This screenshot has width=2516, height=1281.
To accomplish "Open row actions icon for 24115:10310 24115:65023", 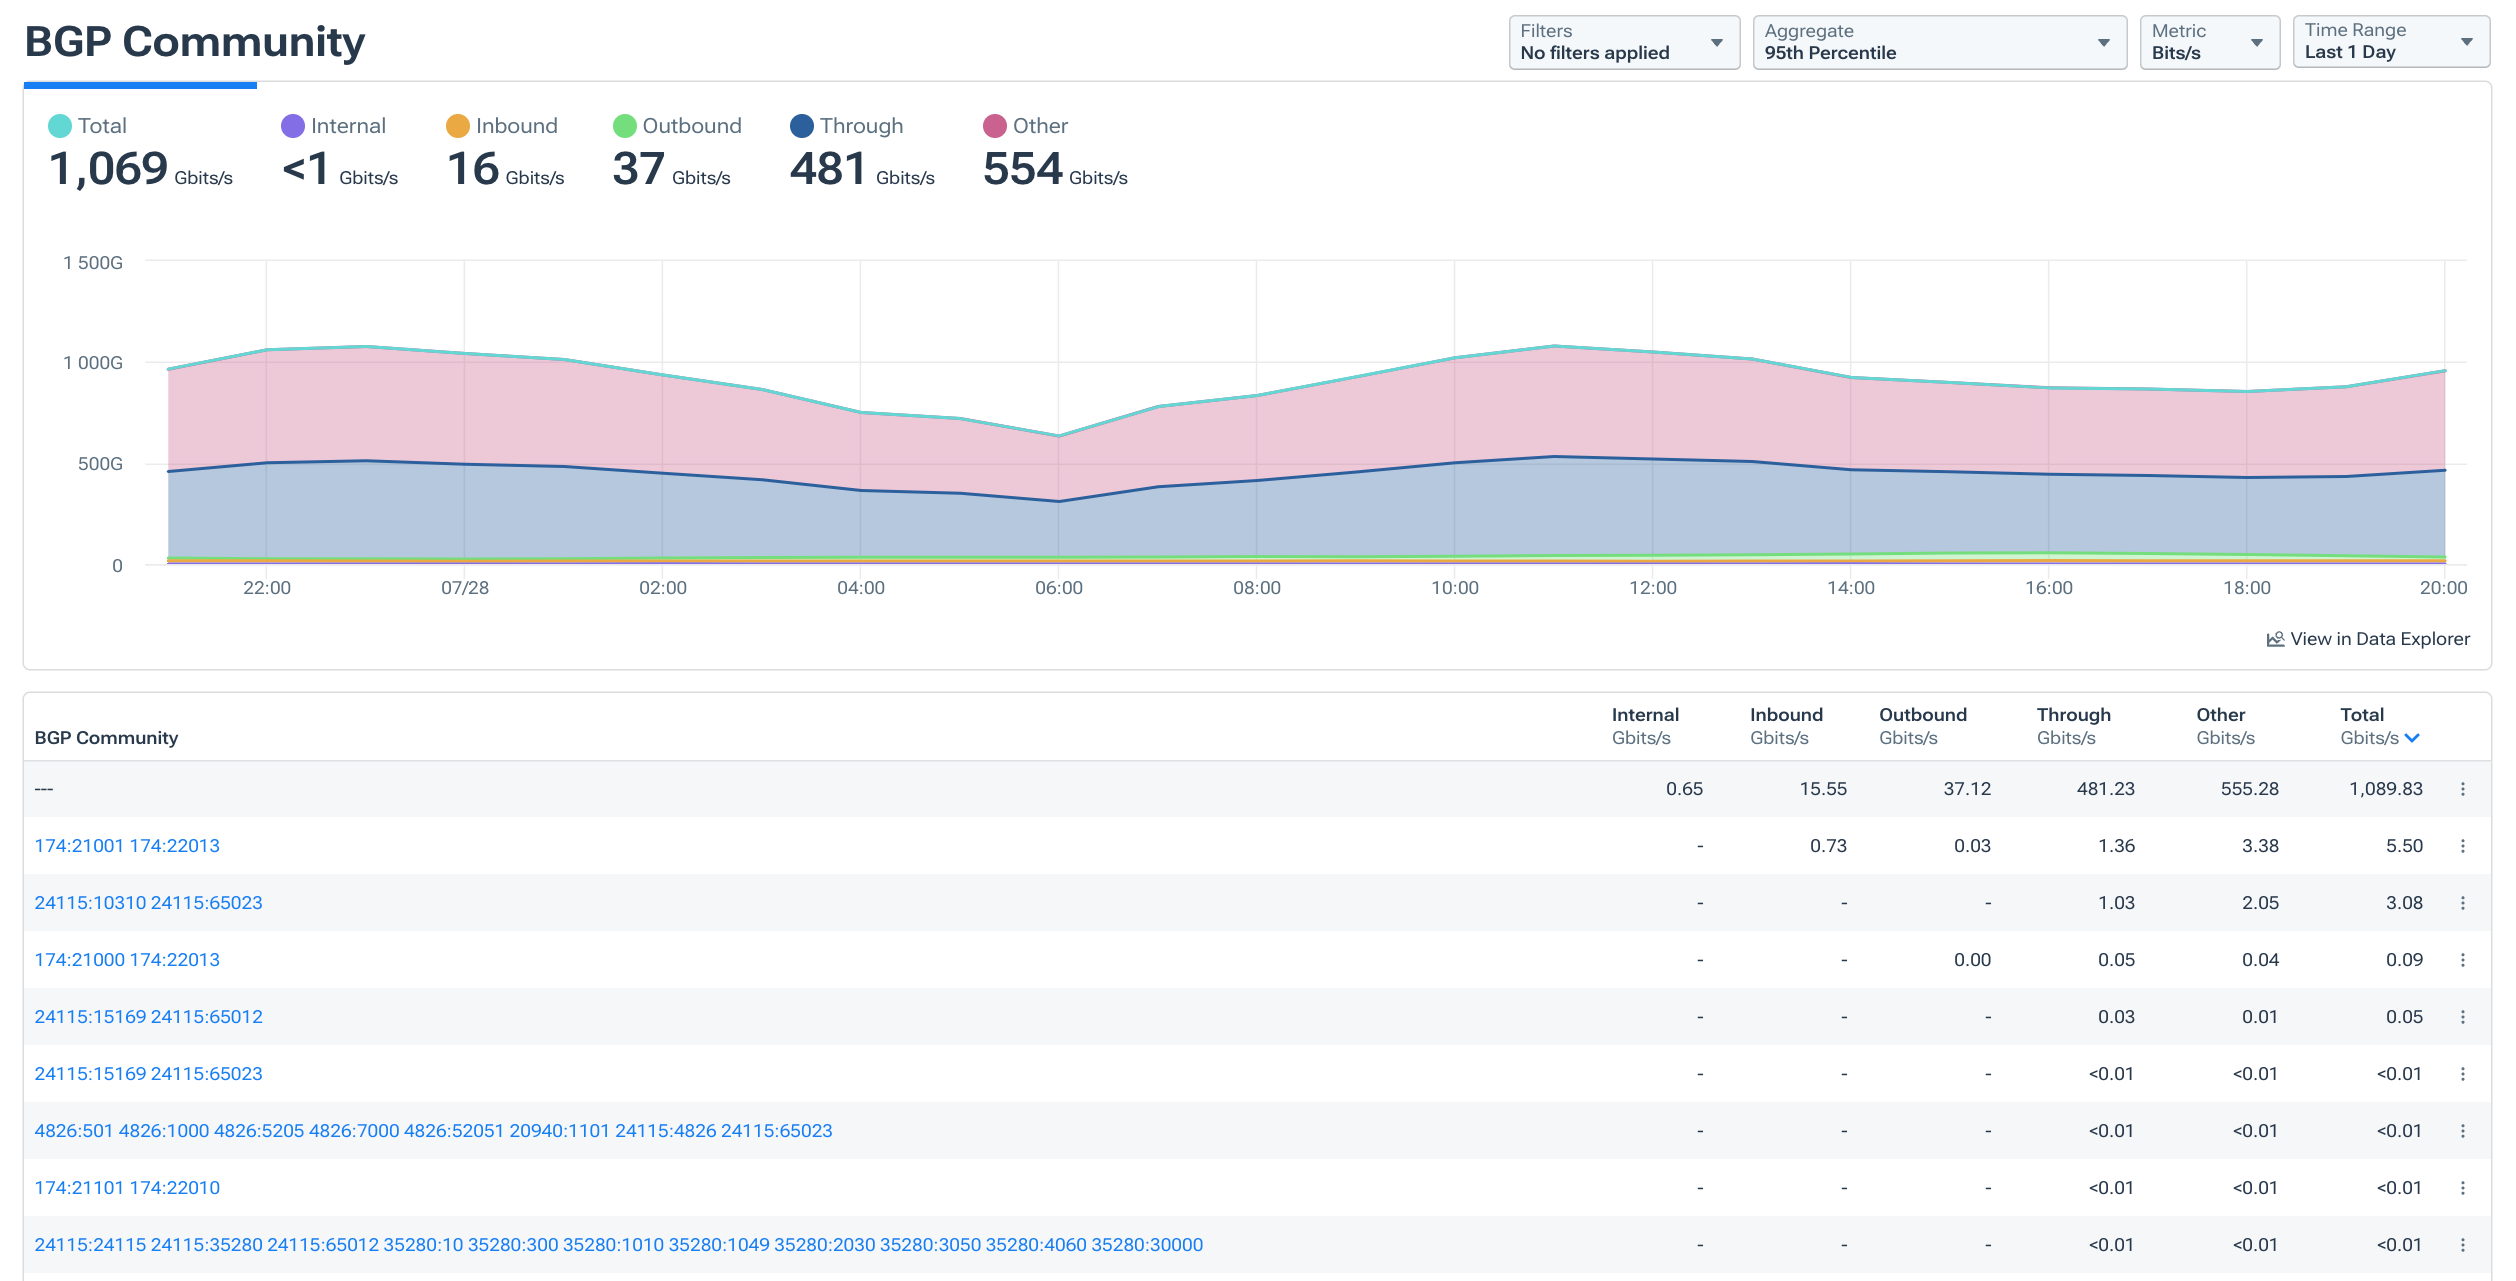I will (x=2463, y=902).
